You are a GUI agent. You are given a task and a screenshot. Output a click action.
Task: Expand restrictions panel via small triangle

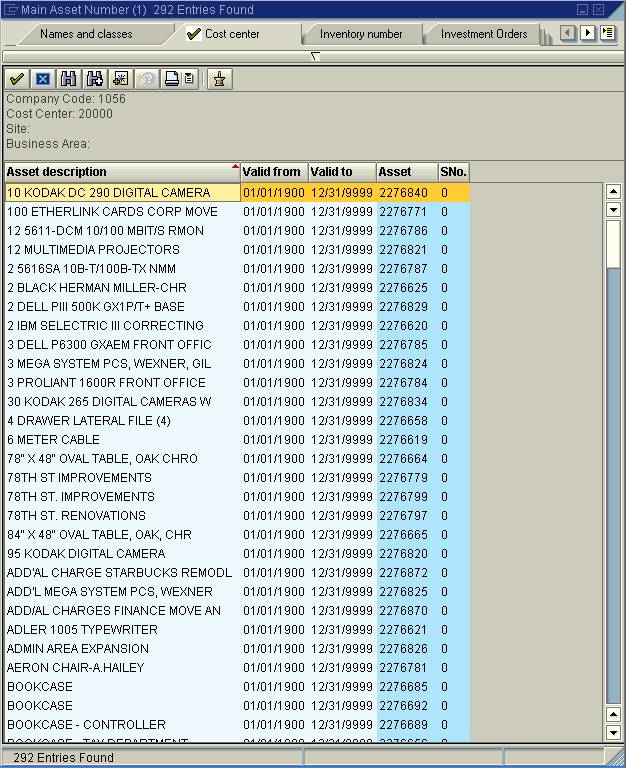tap(315, 56)
